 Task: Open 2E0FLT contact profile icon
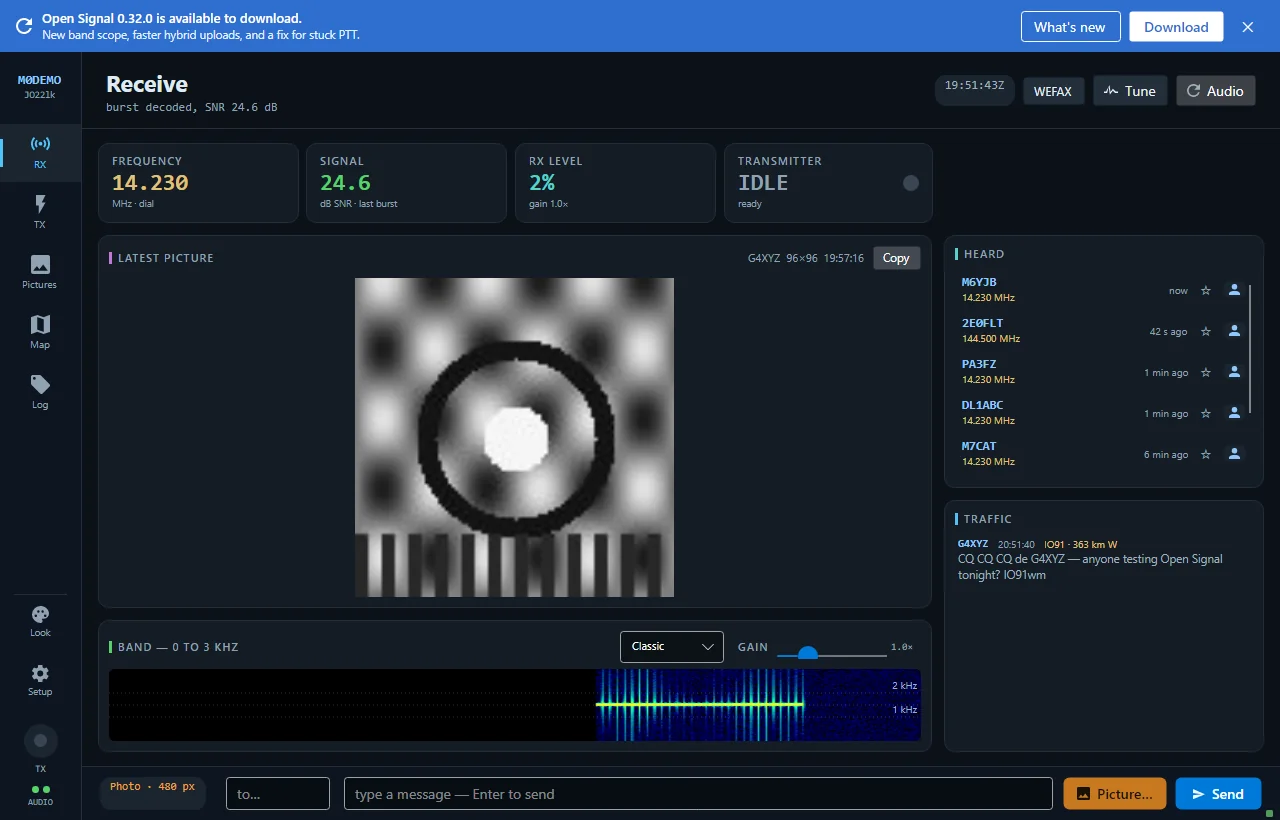click(x=1234, y=331)
